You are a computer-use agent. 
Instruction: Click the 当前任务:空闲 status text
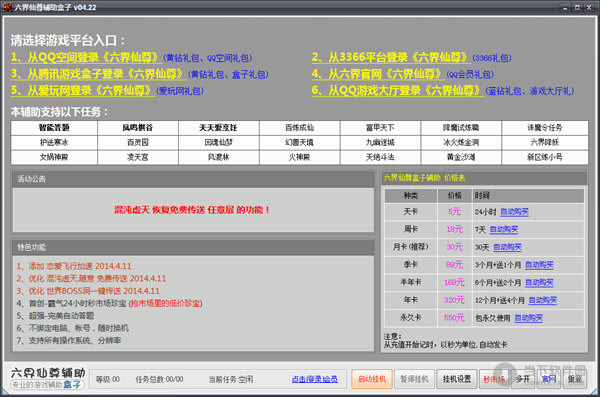[x=231, y=379]
